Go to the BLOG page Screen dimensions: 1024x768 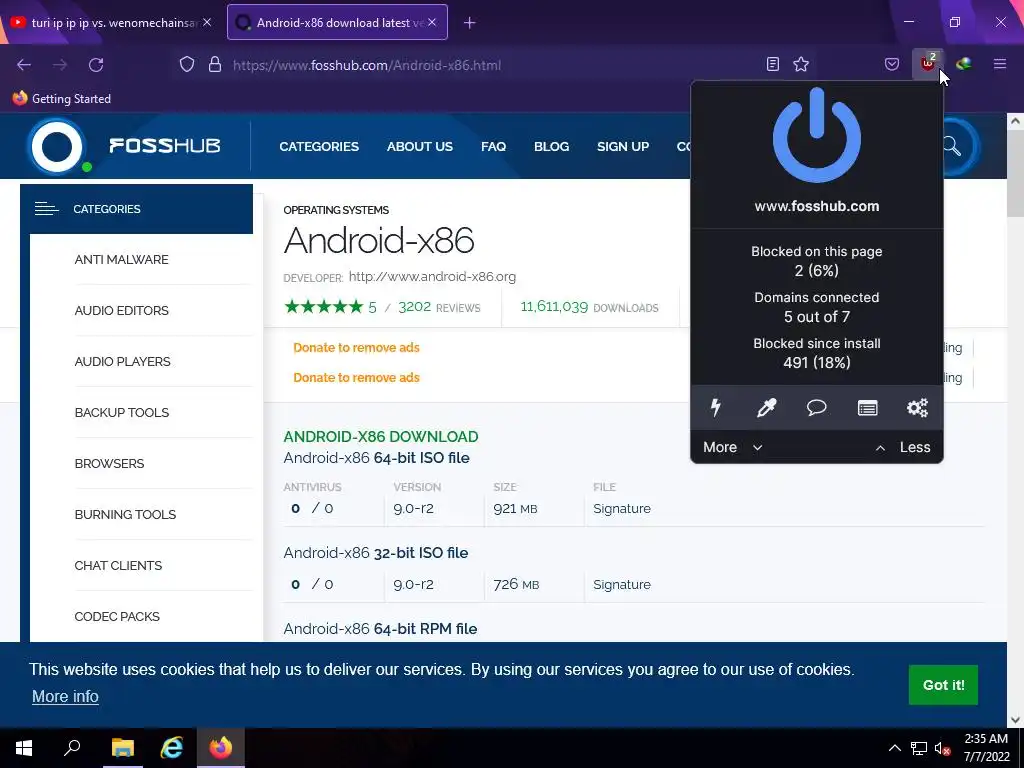551,146
